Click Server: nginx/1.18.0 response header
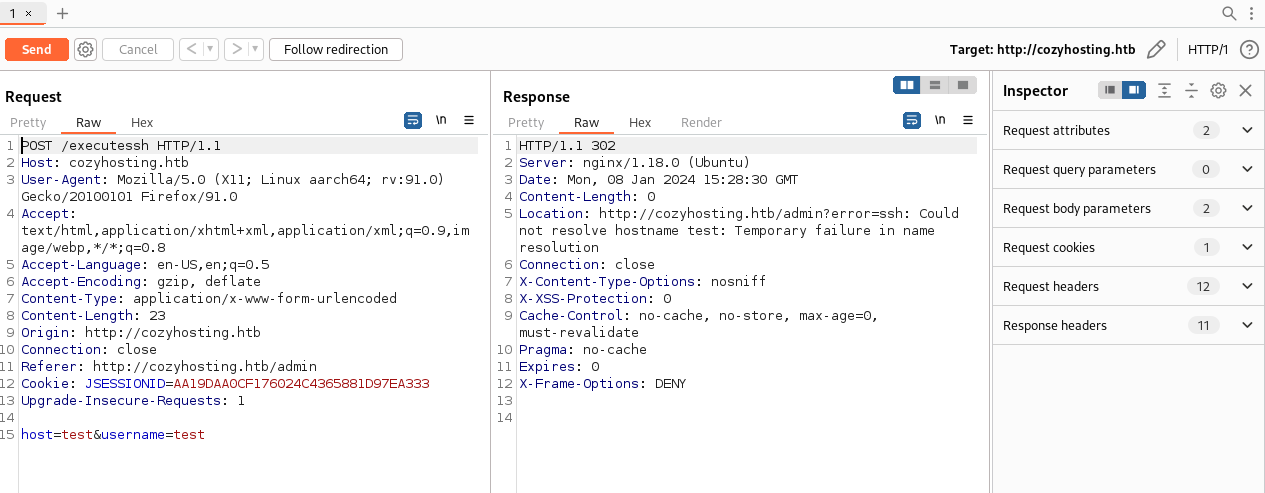Viewport: 1265px width, 493px height. [x=634, y=162]
